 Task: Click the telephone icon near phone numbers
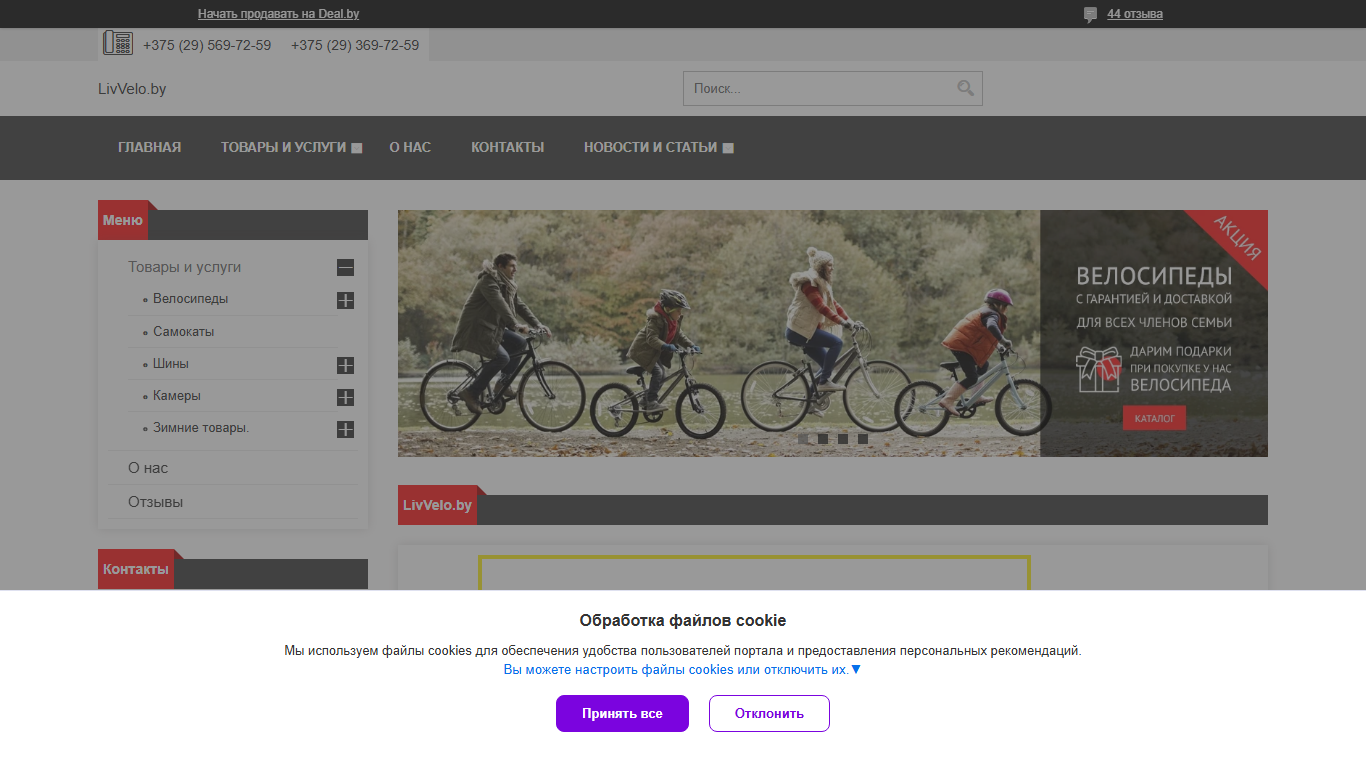point(118,43)
